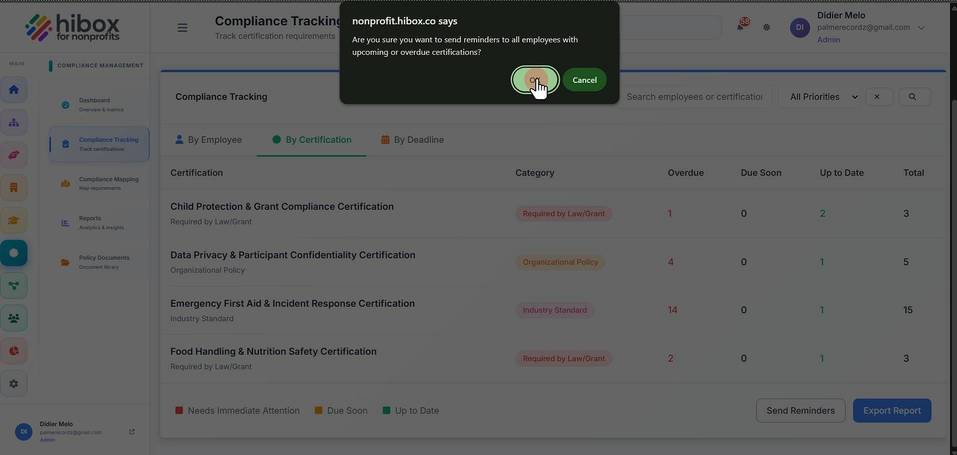Toggle the hamburger menu in header

click(182, 27)
